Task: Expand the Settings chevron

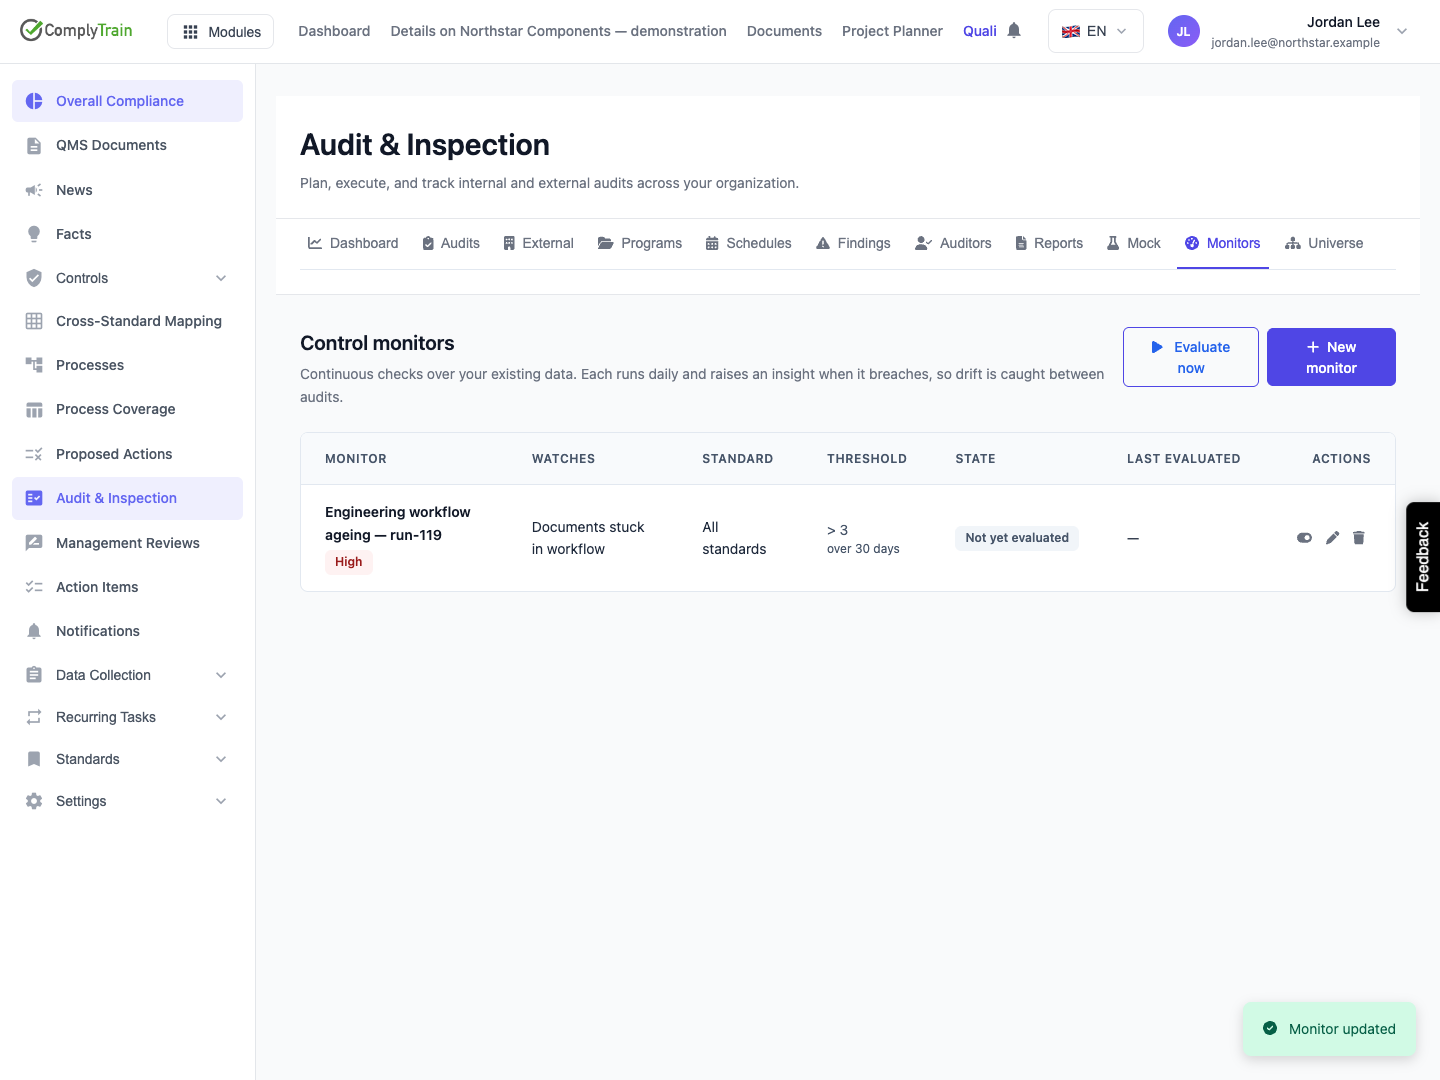Action: click(x=221, y=801)
